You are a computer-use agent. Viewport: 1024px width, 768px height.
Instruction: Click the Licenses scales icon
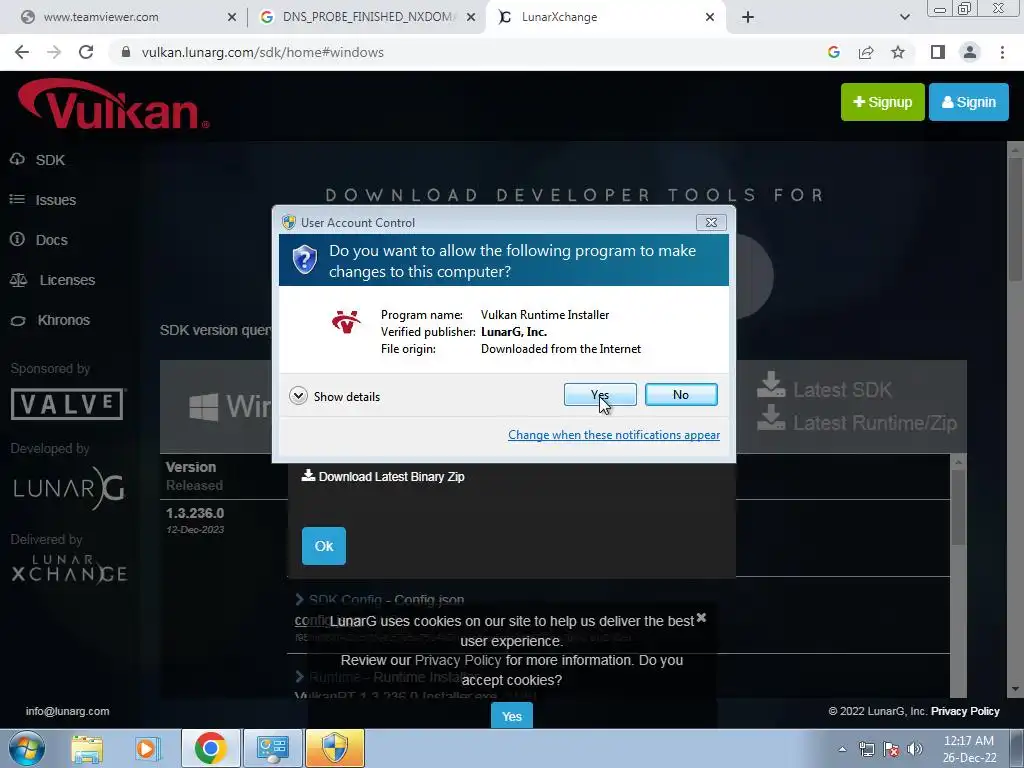pyautogui.click(x=18, y=280)
